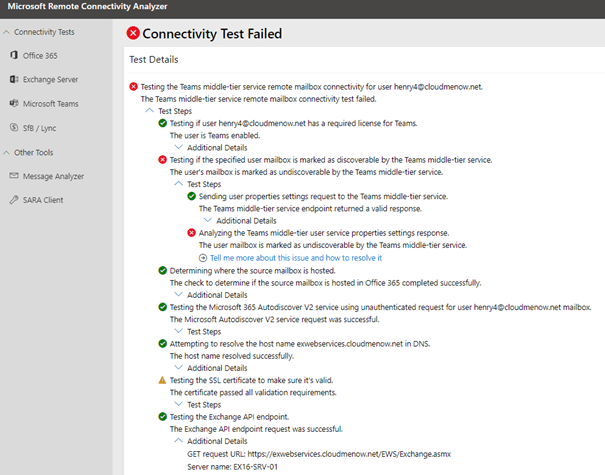Click the Office 365 sidebar icon
605x475 pixels.
click(14, 56)
